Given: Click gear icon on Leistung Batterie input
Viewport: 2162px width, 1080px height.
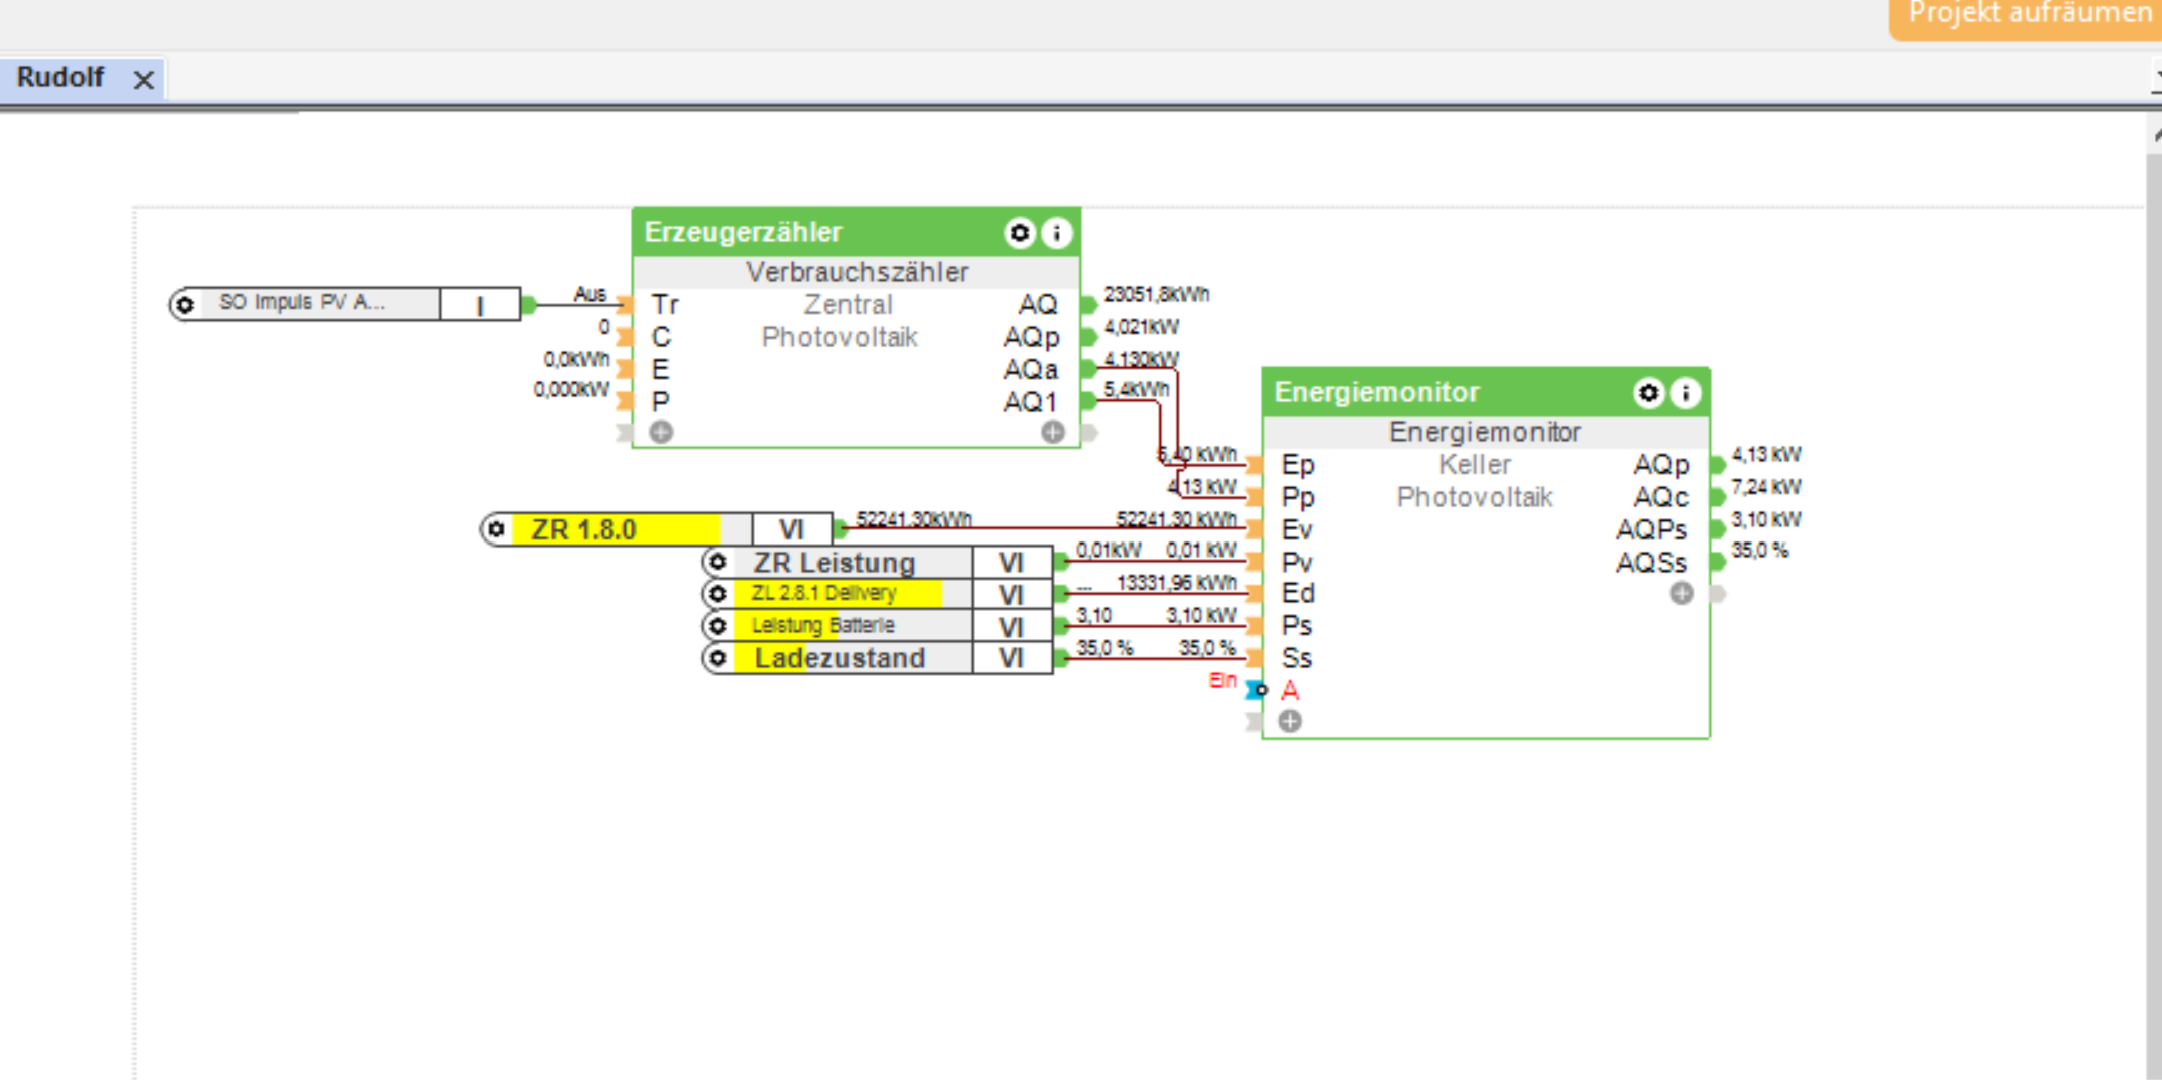Looking at the screenshot, I should pyautogui.click(x=717, y=626).
